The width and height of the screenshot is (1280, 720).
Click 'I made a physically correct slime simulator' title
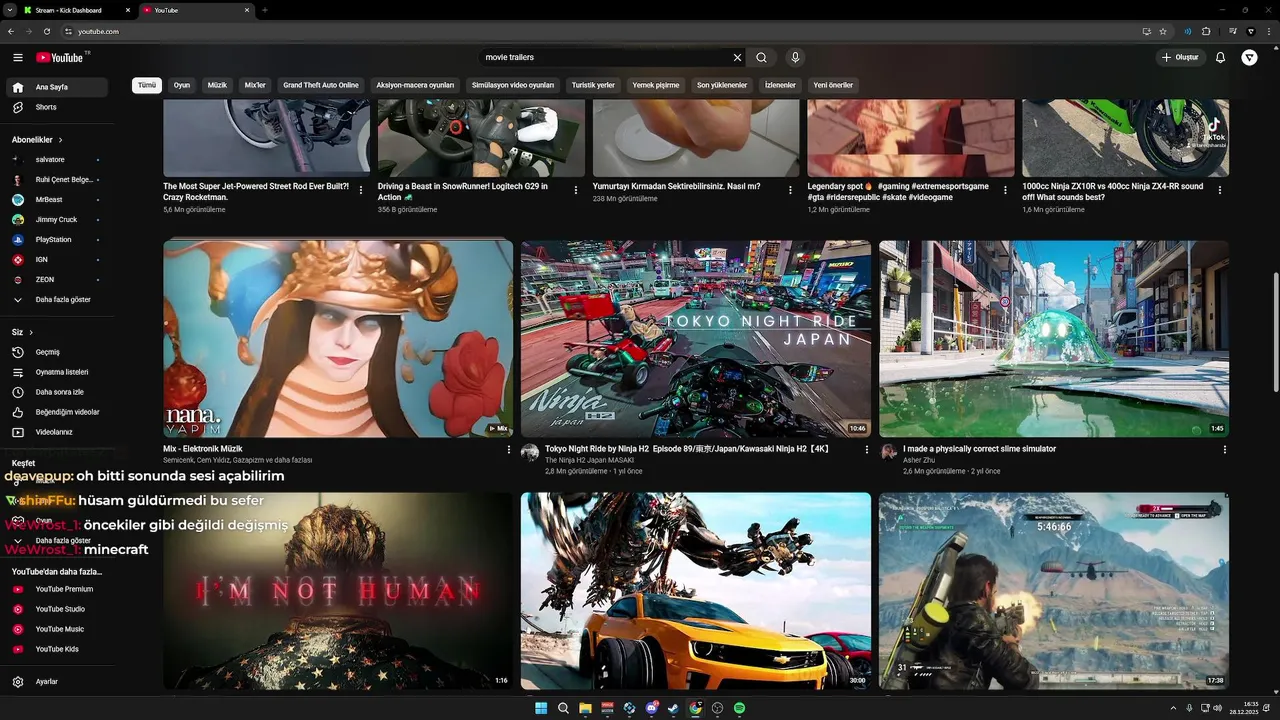point(979,449)
